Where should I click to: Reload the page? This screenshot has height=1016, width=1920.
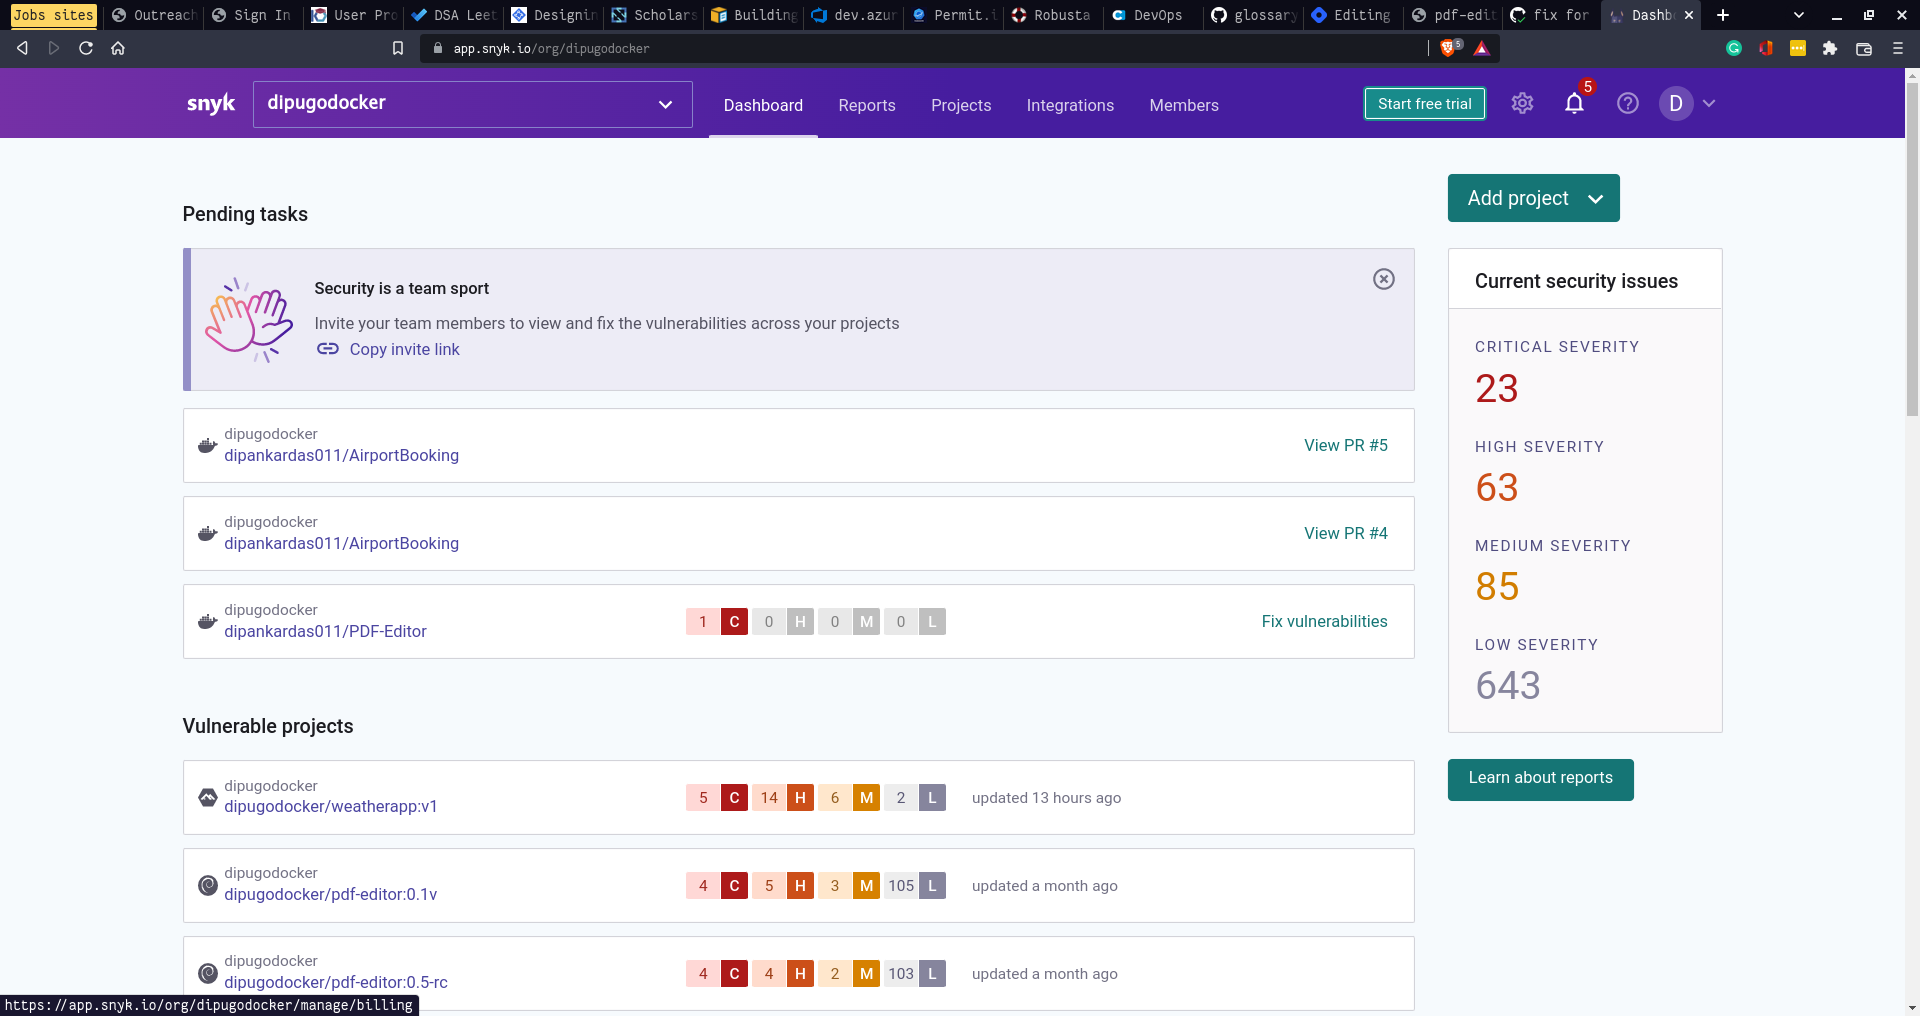tap(86, 48)
